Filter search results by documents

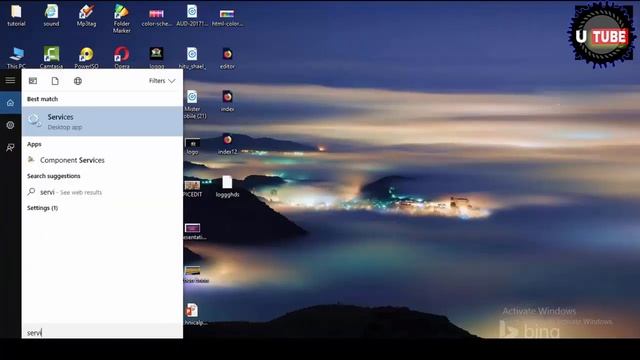click(55, 81)
